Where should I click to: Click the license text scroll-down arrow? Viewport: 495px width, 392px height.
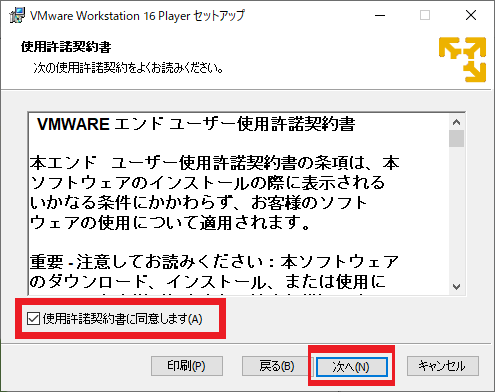(456, 287)
